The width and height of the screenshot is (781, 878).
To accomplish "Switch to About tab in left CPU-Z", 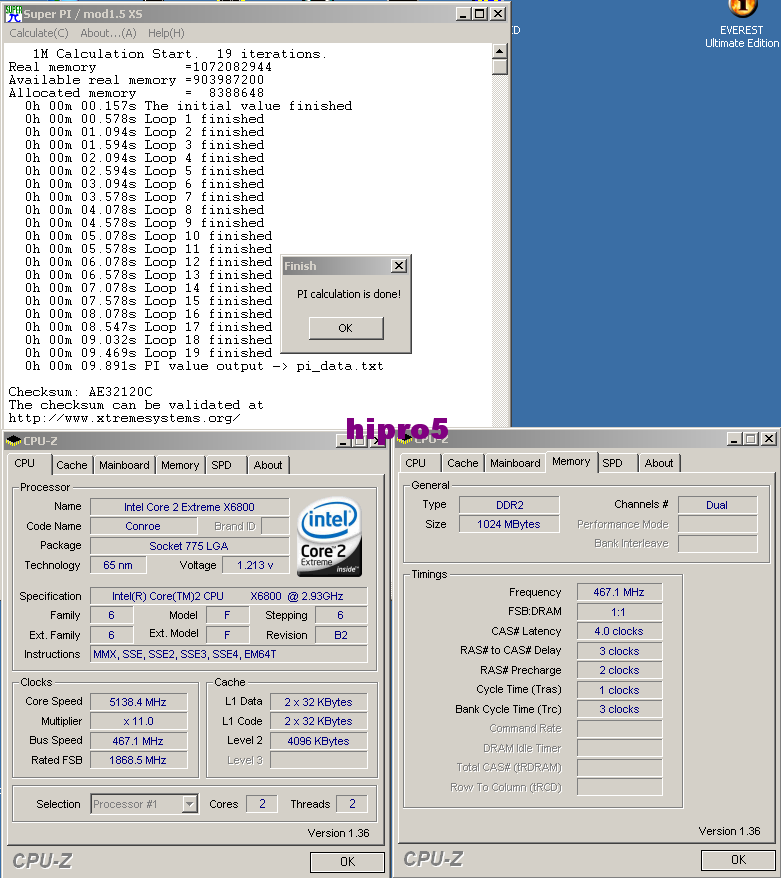I will point(268,465).
